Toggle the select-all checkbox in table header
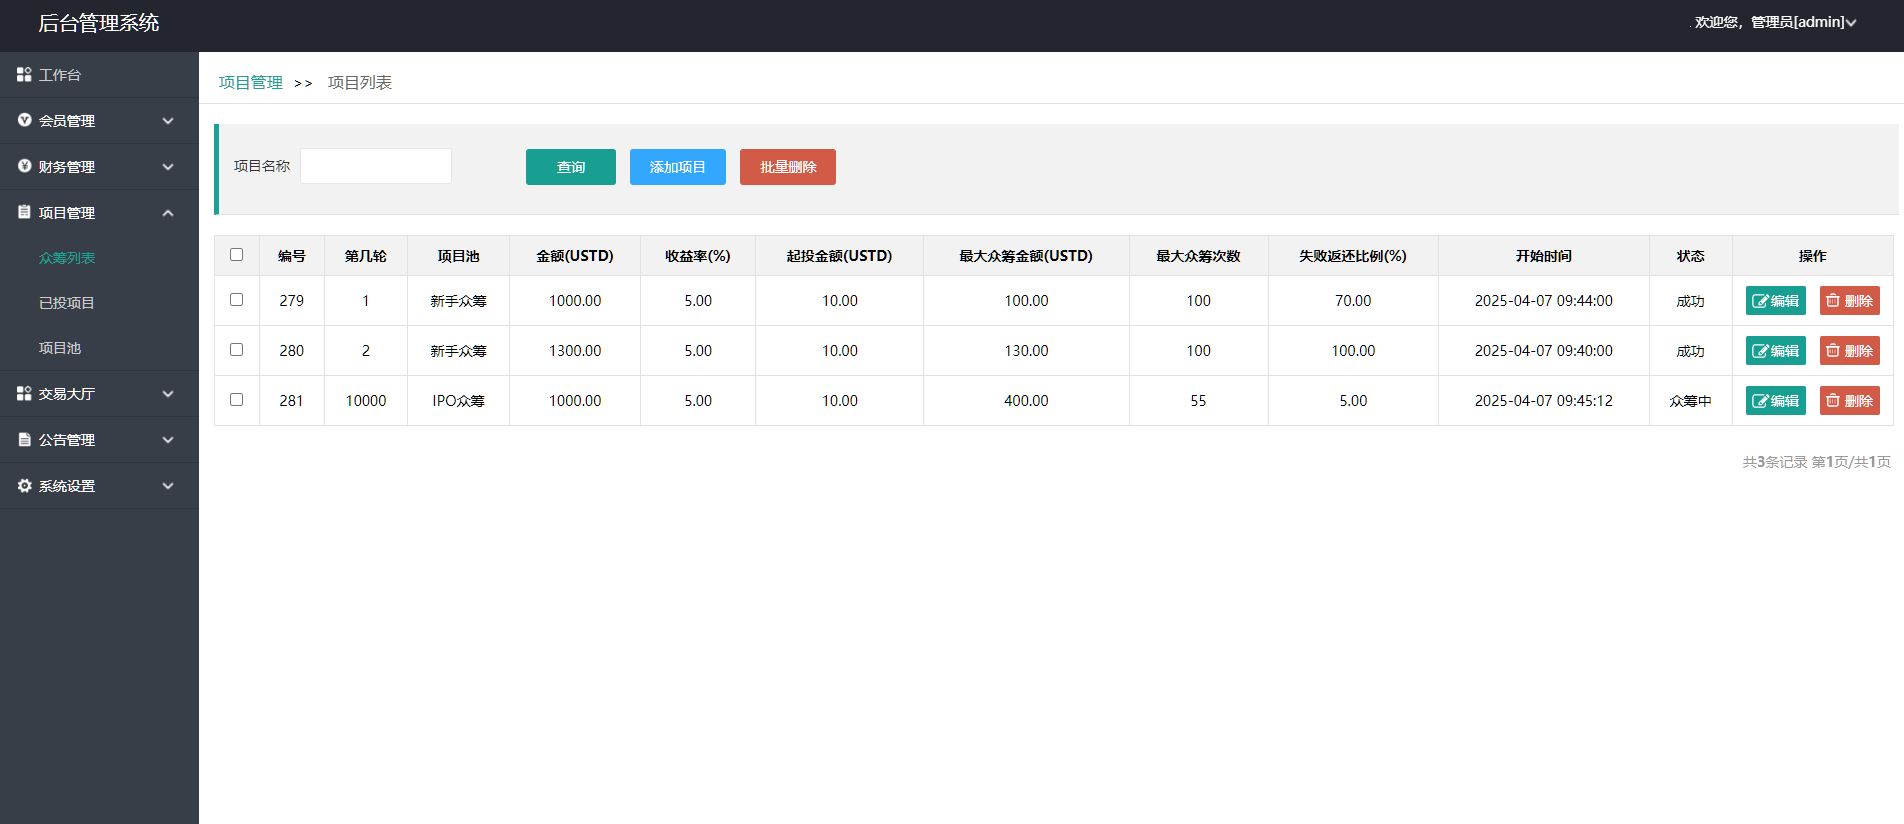 click(x=237, y=255)
